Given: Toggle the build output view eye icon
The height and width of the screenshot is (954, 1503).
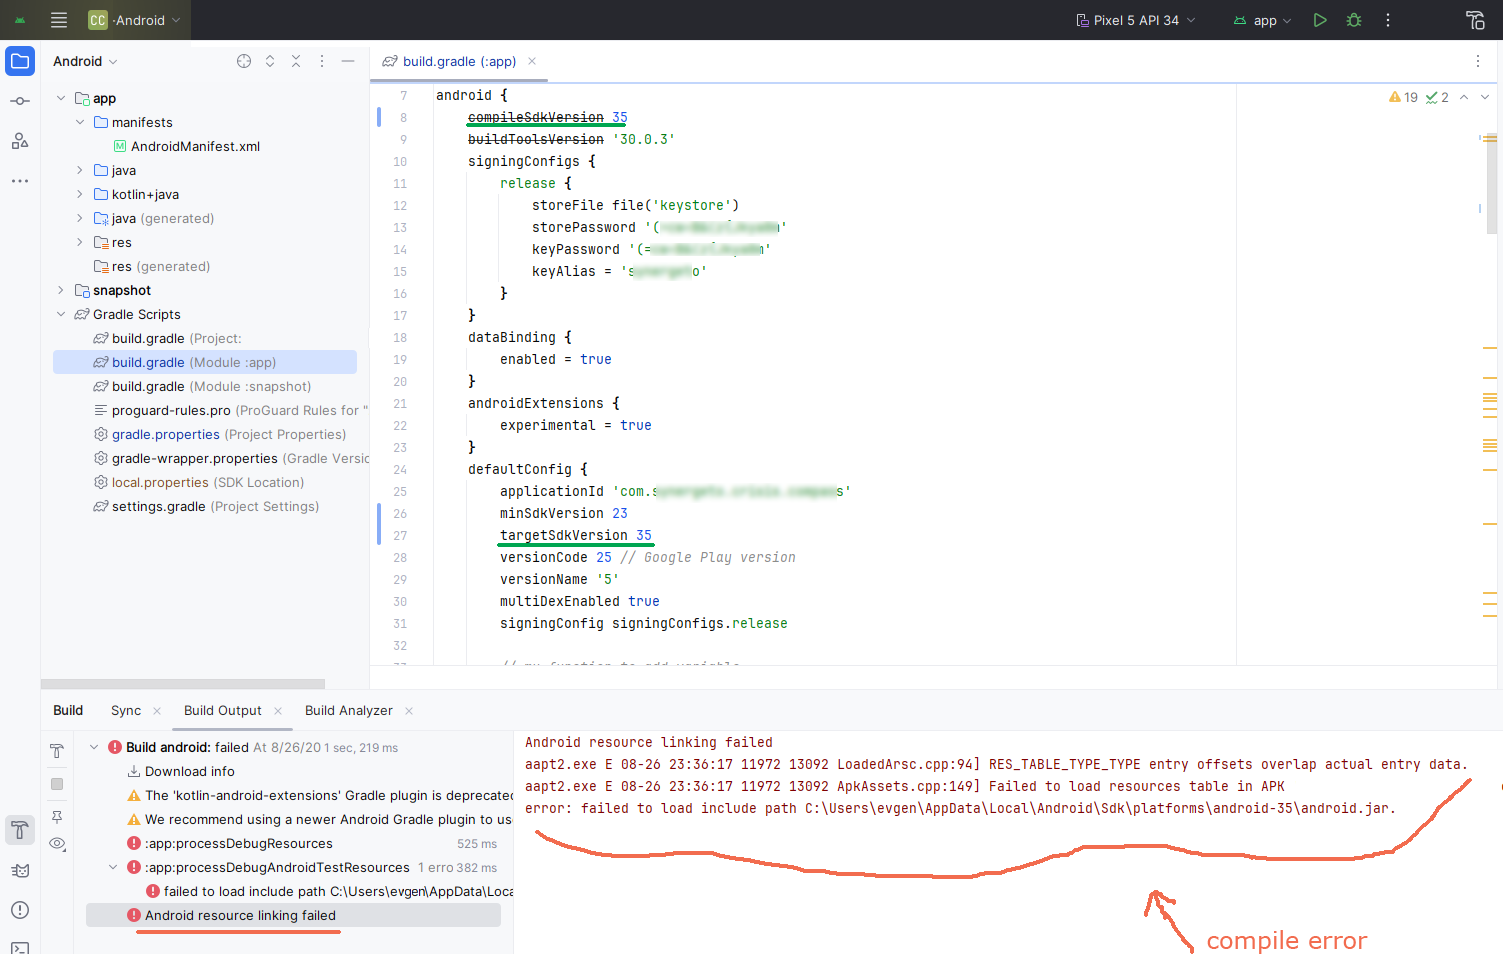Looking at the screenshot, I should tap(57, 844).
